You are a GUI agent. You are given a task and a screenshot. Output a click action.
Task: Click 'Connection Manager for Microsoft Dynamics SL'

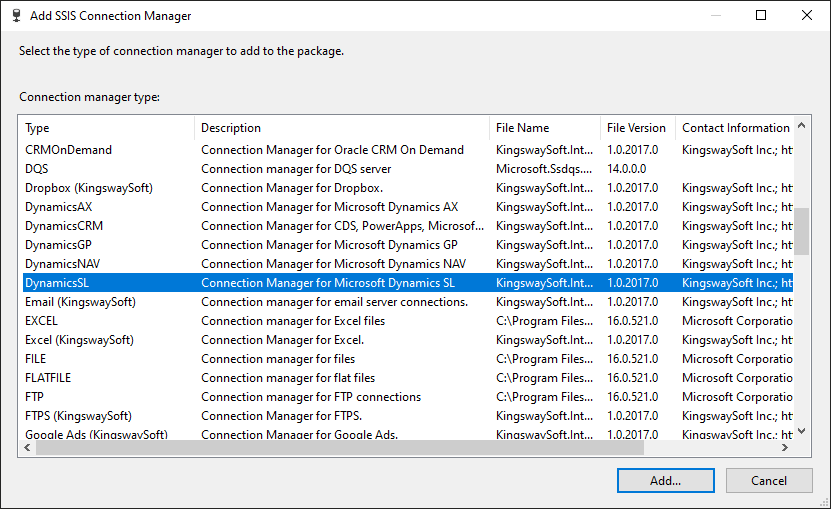tap(328, 283)
